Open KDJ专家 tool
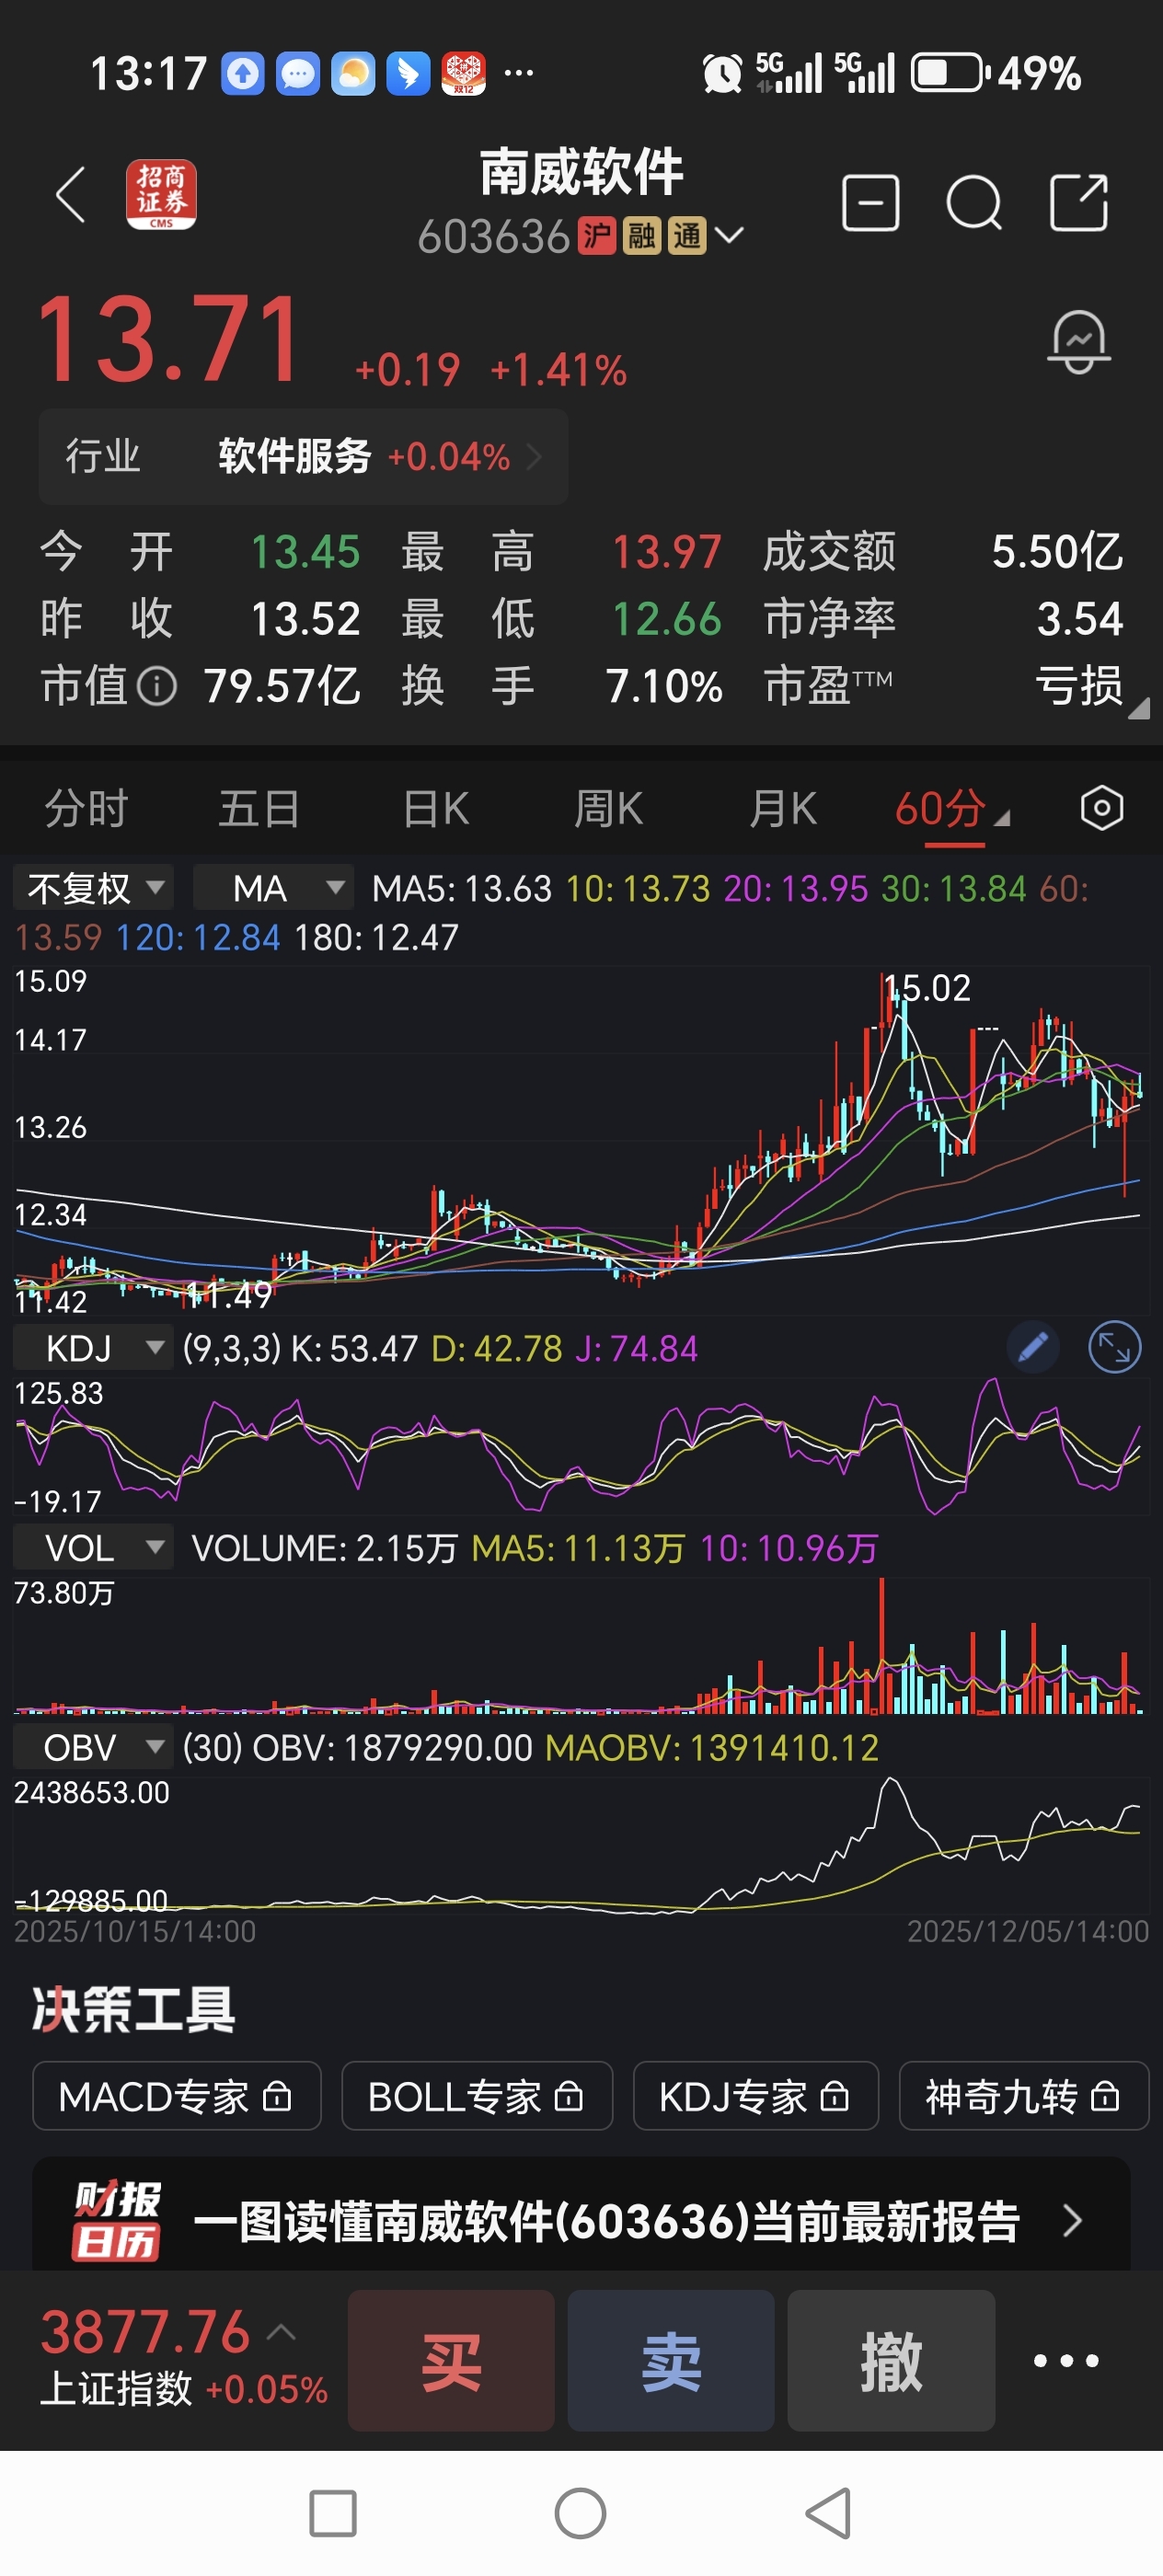 [756, 2096]
